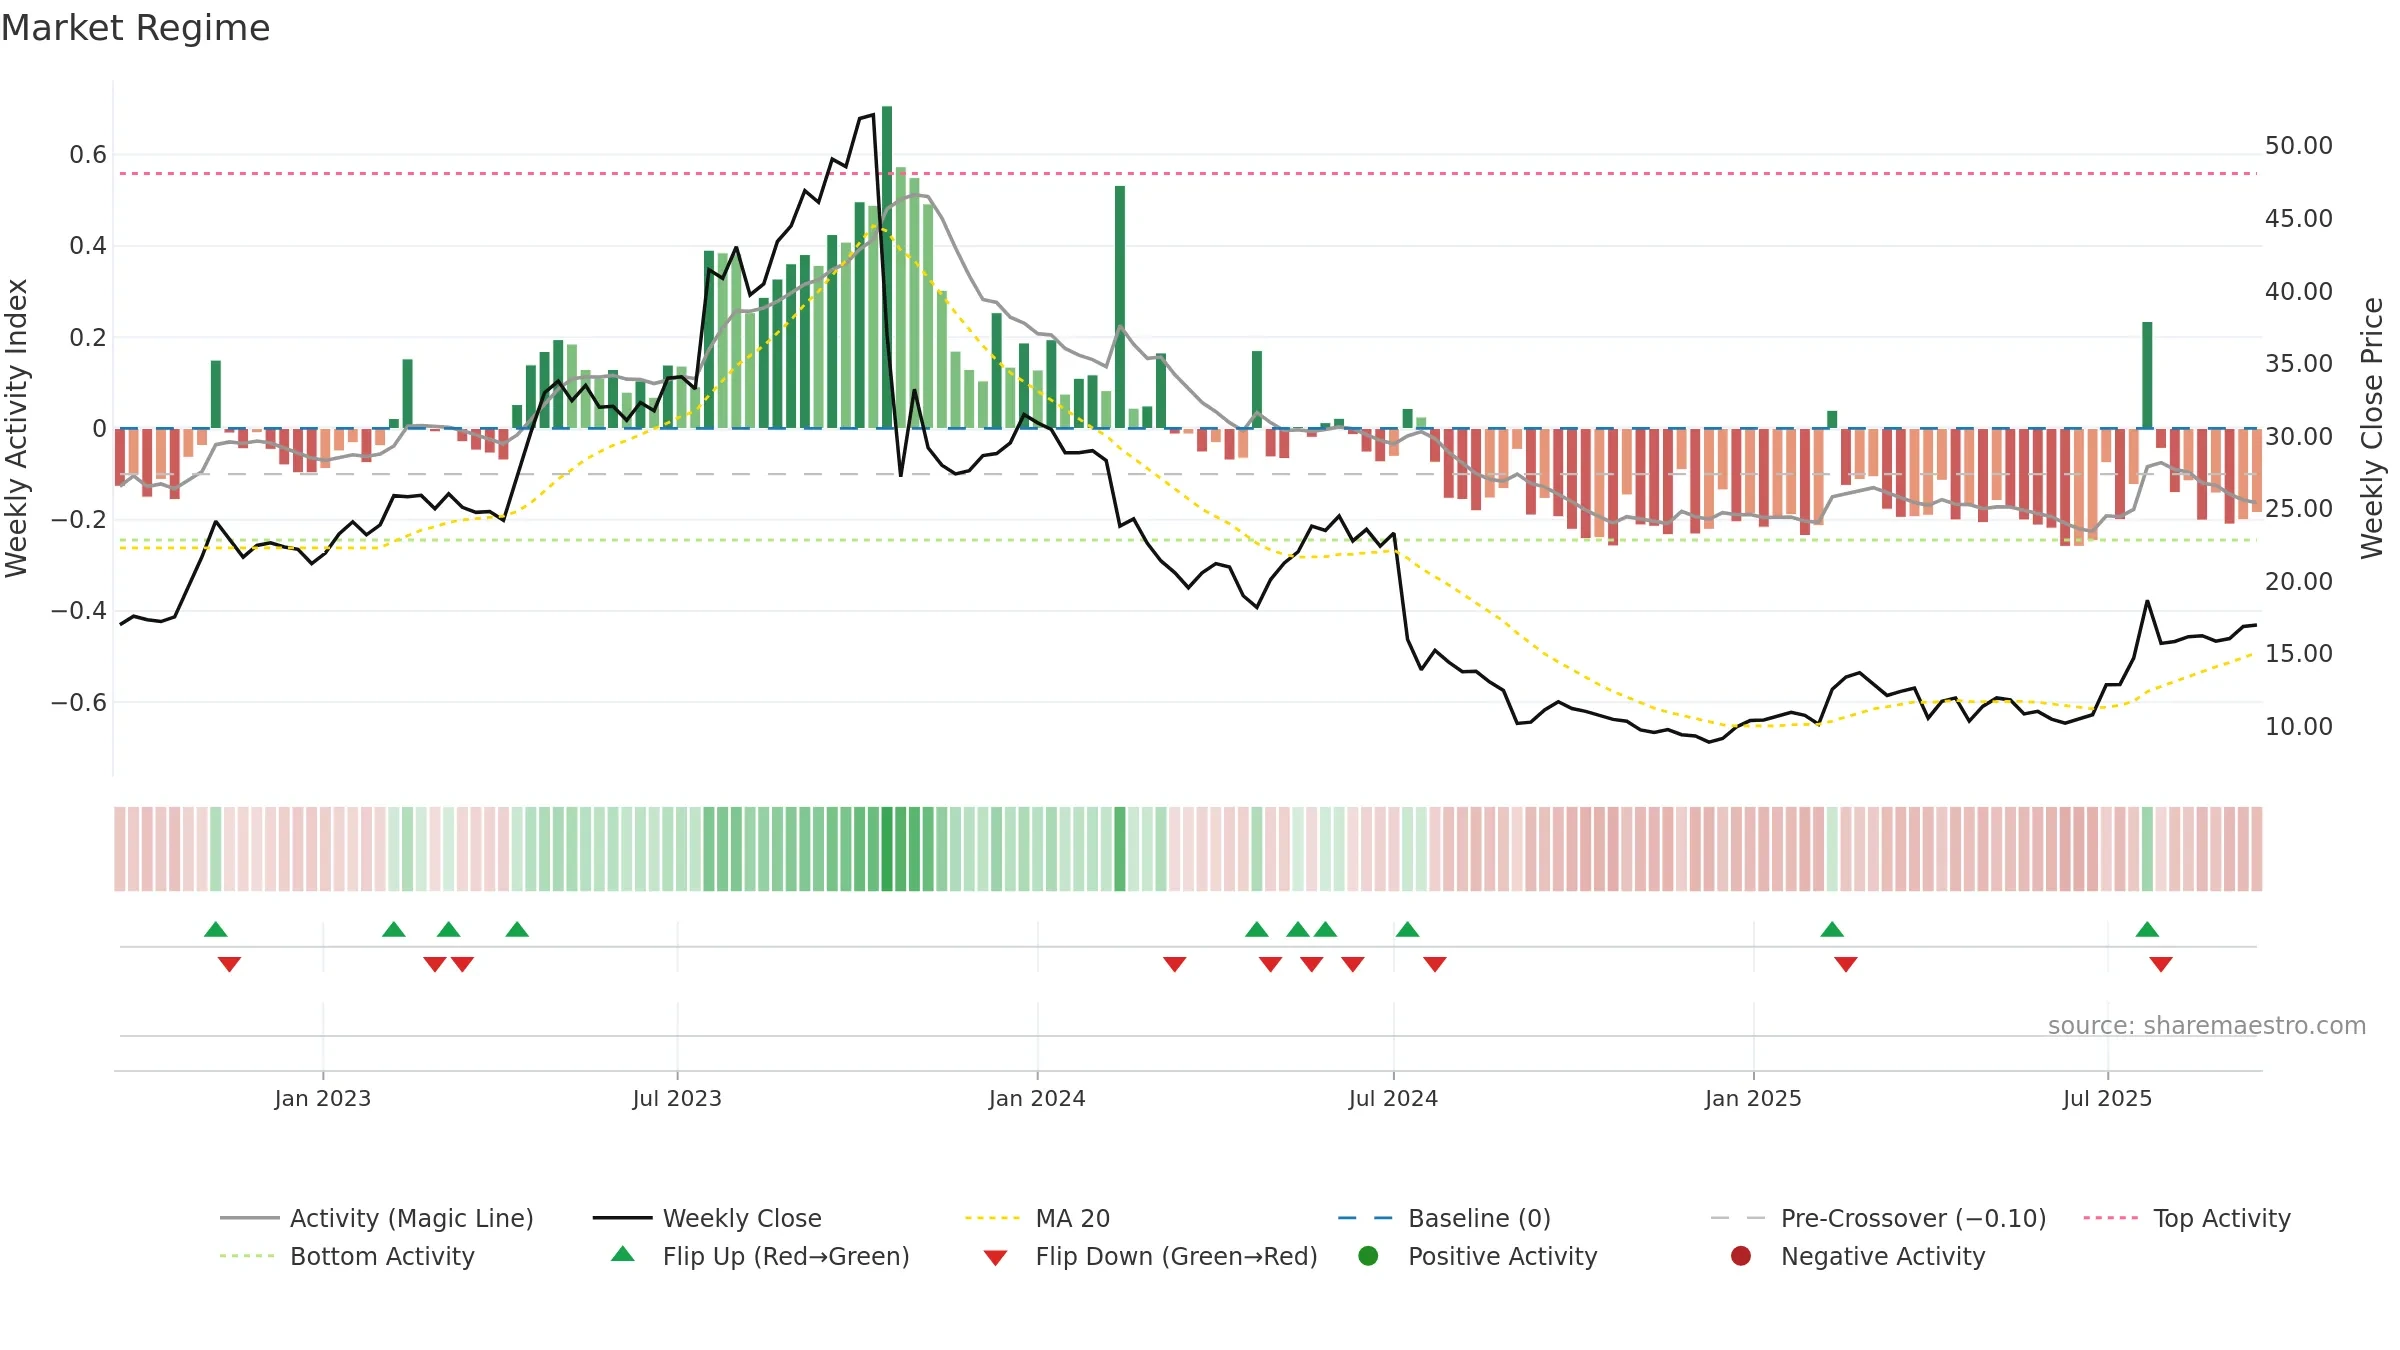The width and height of the screenshot is (2400, 1350).
Task: Click the 10.00 price axis tick
Action: click(x=2299, y=727)
